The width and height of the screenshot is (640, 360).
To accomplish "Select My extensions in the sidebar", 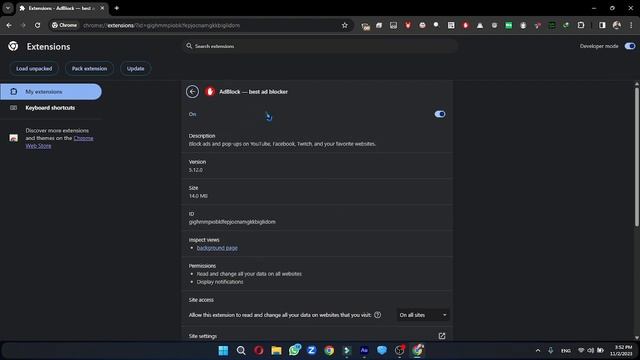I will tap(51, 91).
